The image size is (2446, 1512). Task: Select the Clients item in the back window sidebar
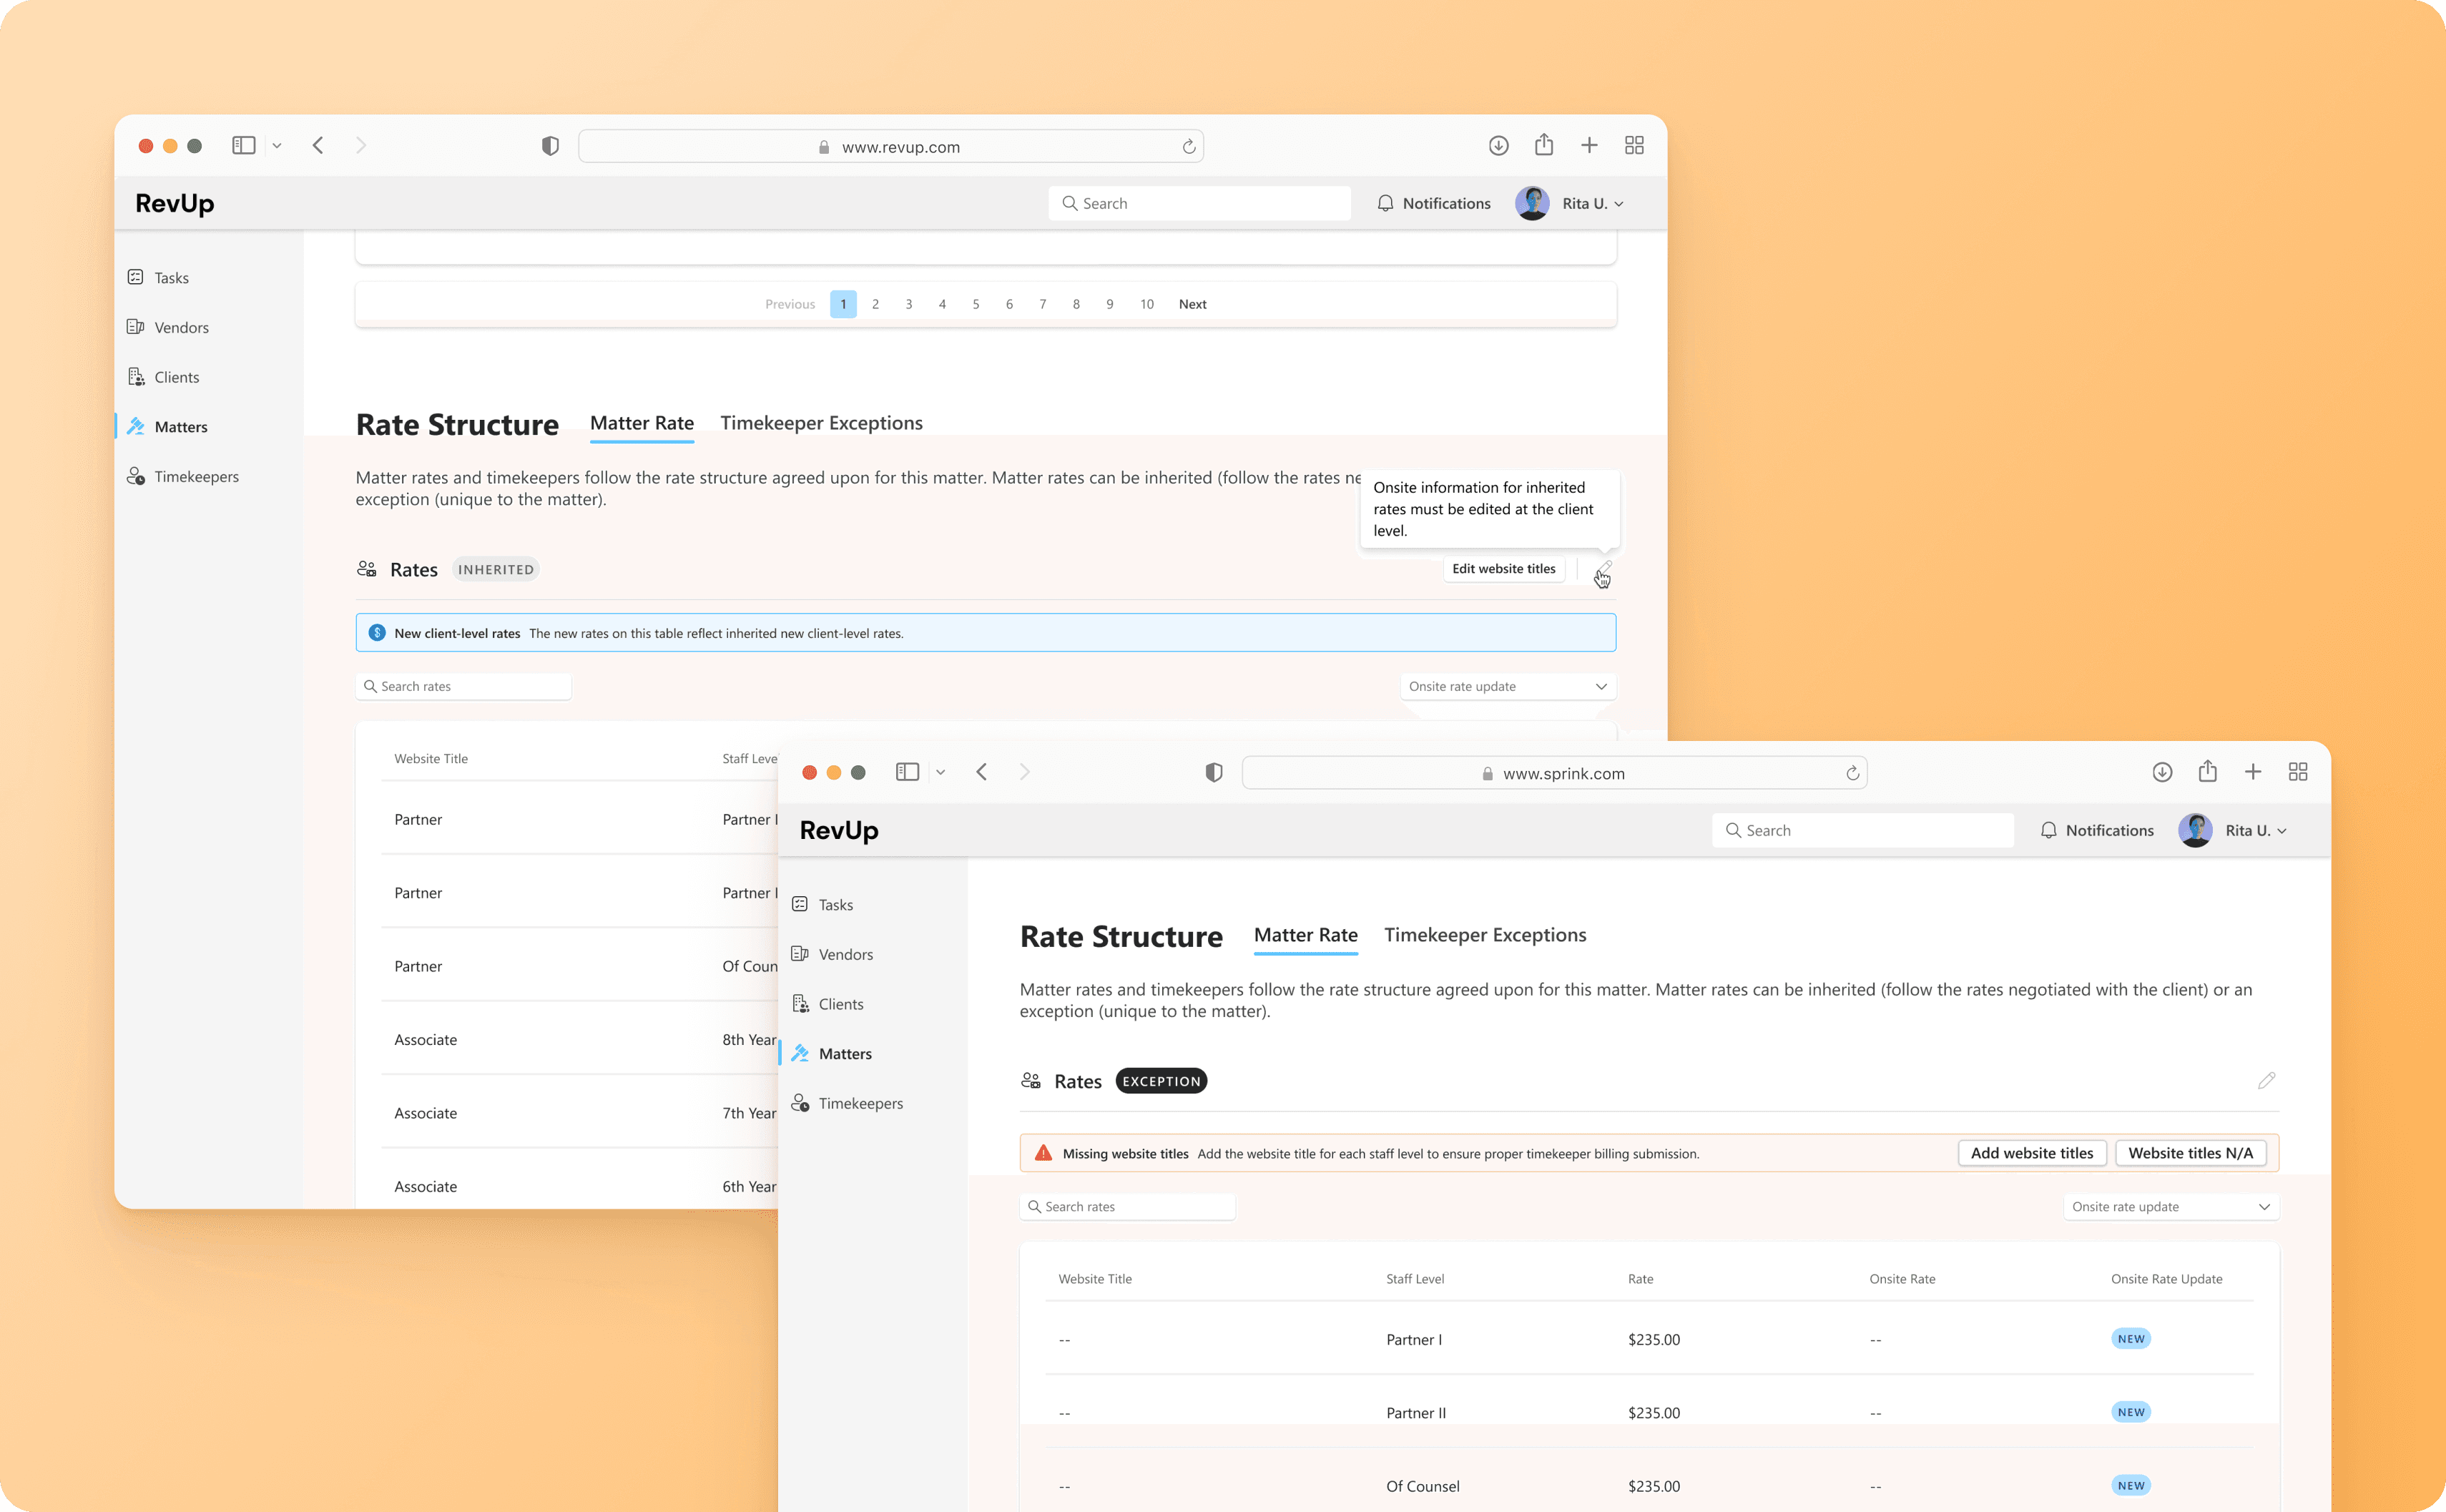click(176, 377)
